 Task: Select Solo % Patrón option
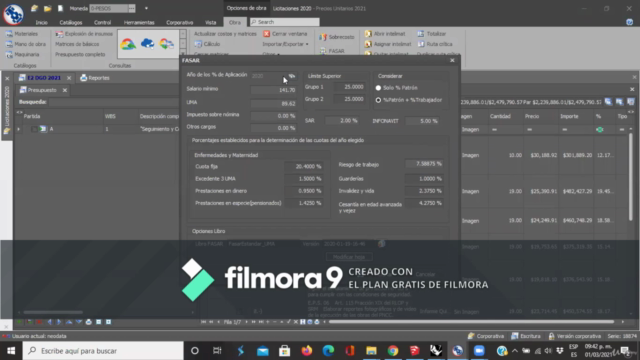pos(378,88)
